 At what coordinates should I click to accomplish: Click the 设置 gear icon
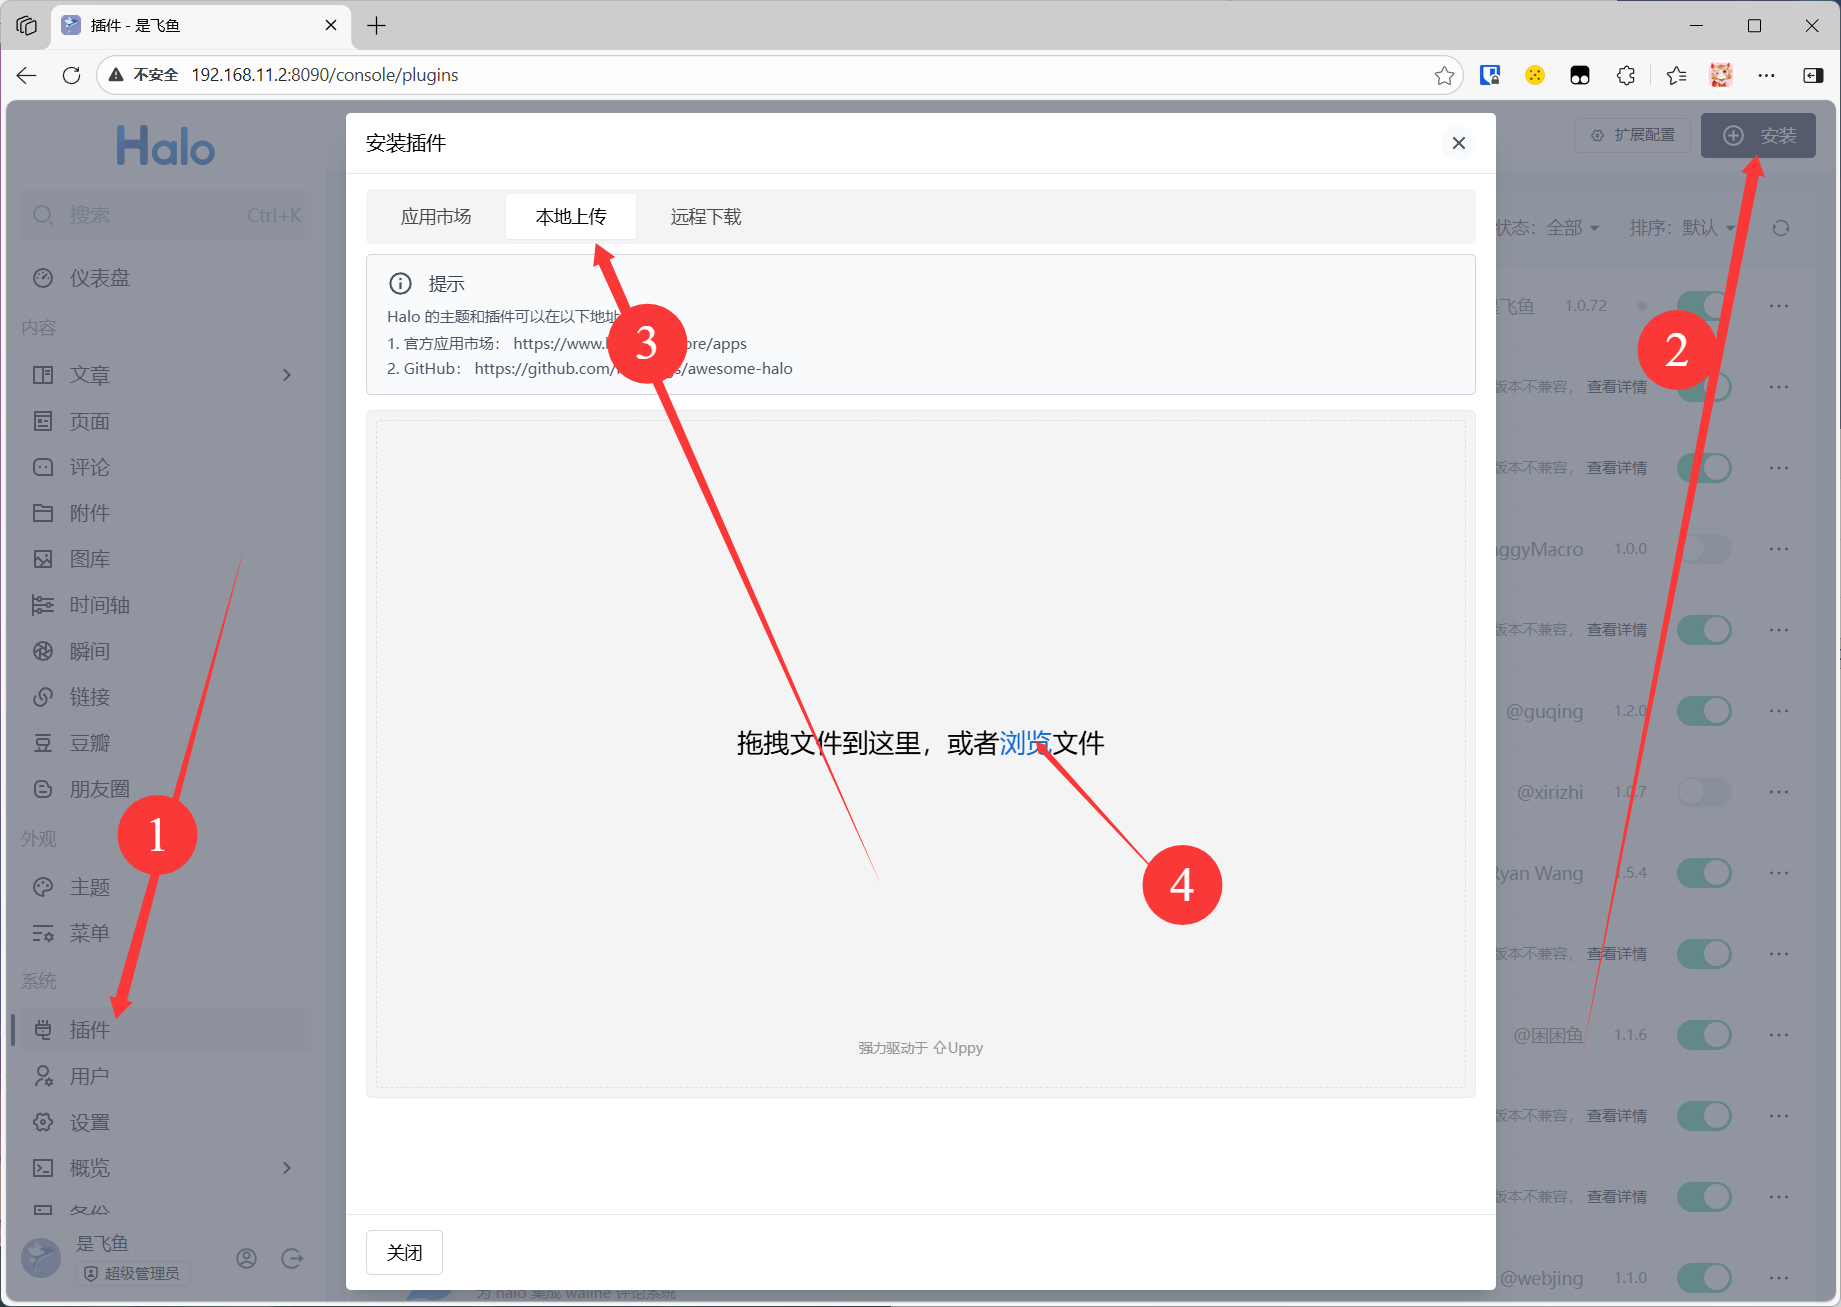43,1122
